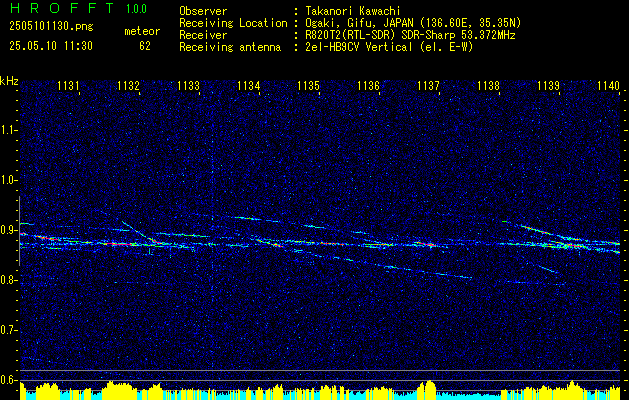Click the 1140 time marker
Screen dimensions: 629x400
point(609,85)
